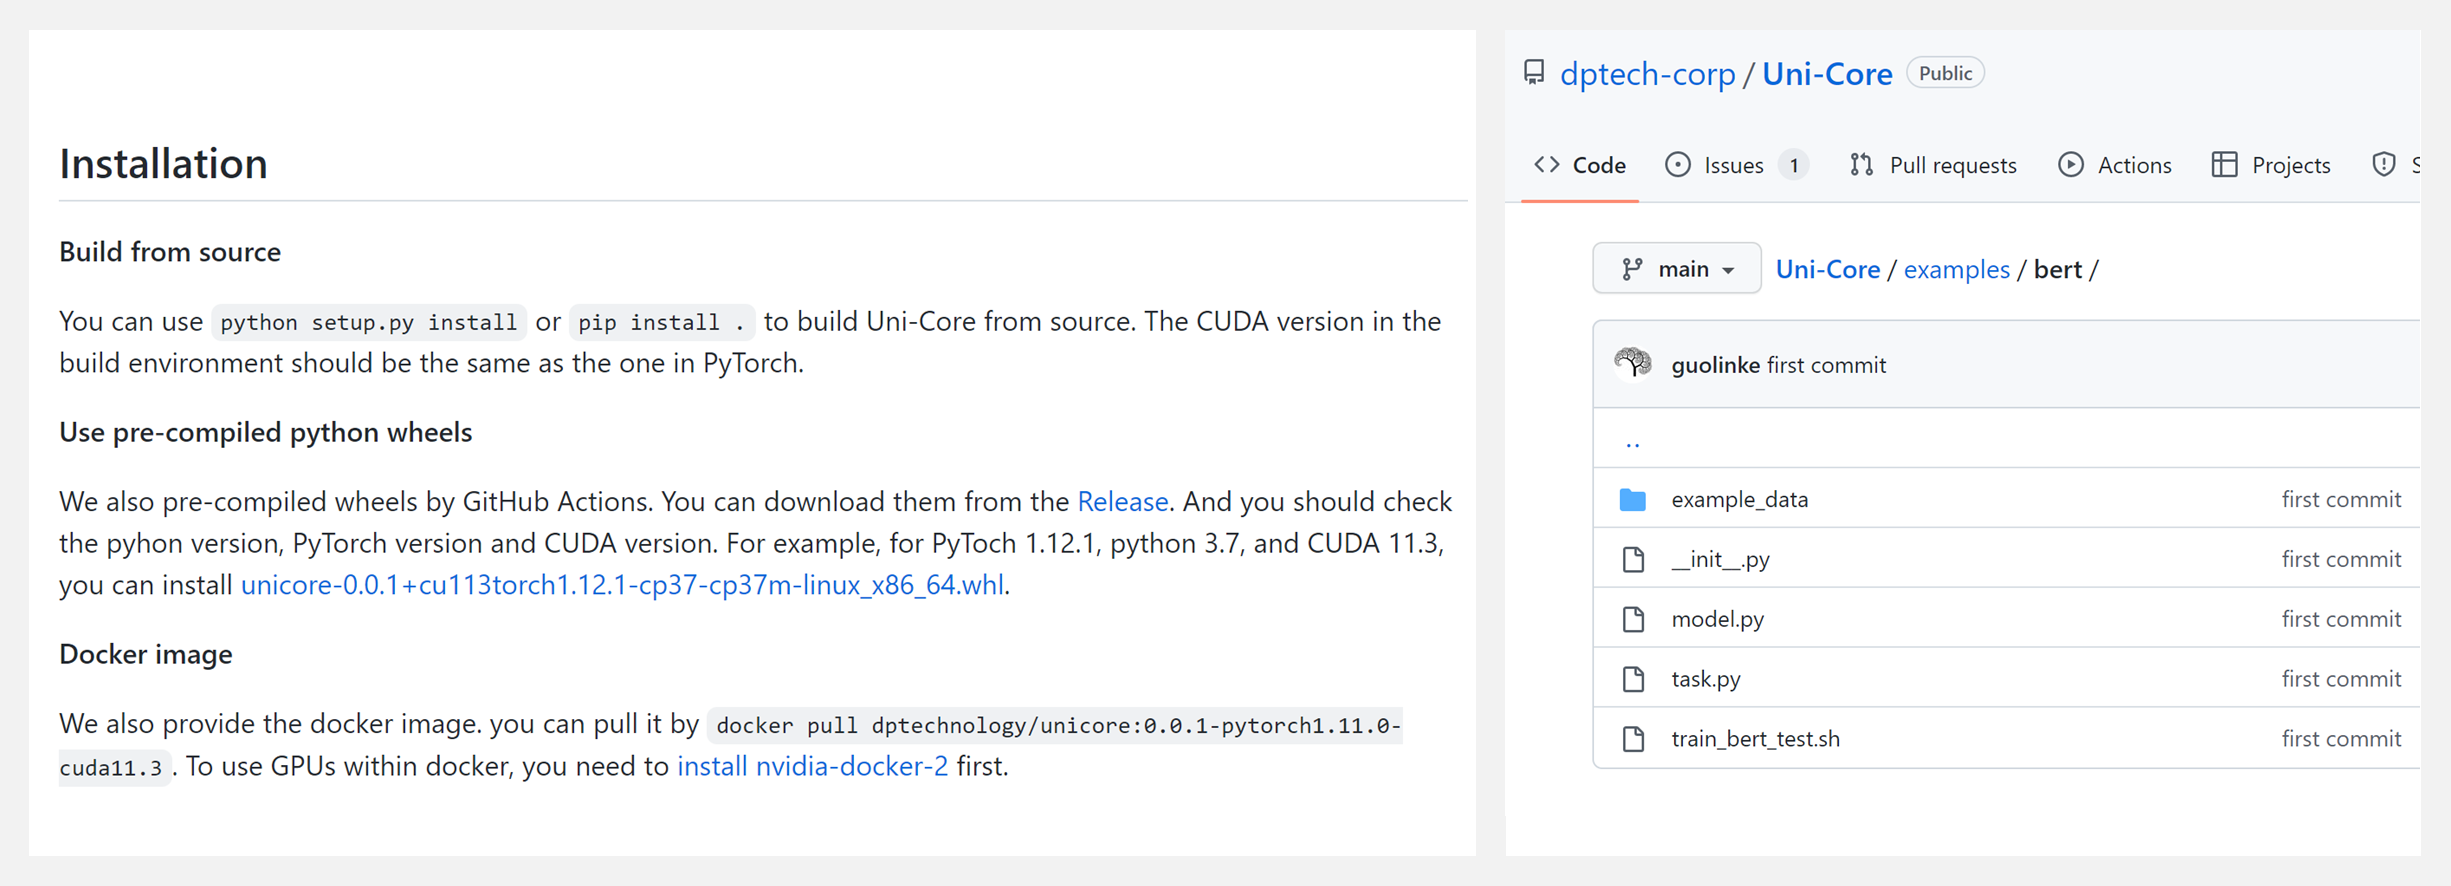This screenshot has width=2451, height=886.
Task: Navigate up via the parent directory dots
Action: pyautogui.click(x=1633, y=441)
